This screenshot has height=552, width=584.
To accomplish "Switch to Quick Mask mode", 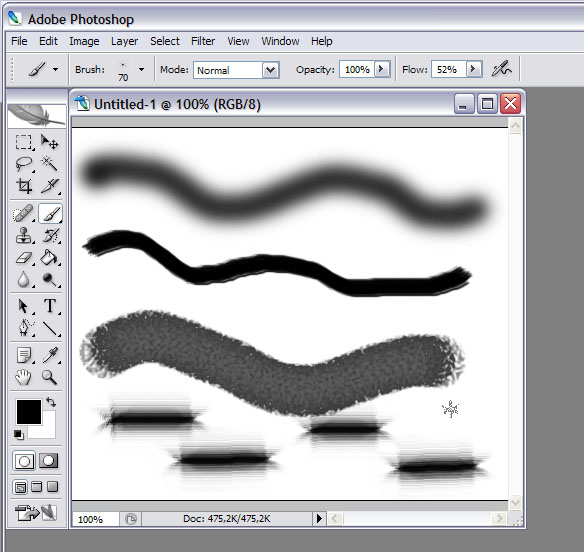I will point(49,461).
